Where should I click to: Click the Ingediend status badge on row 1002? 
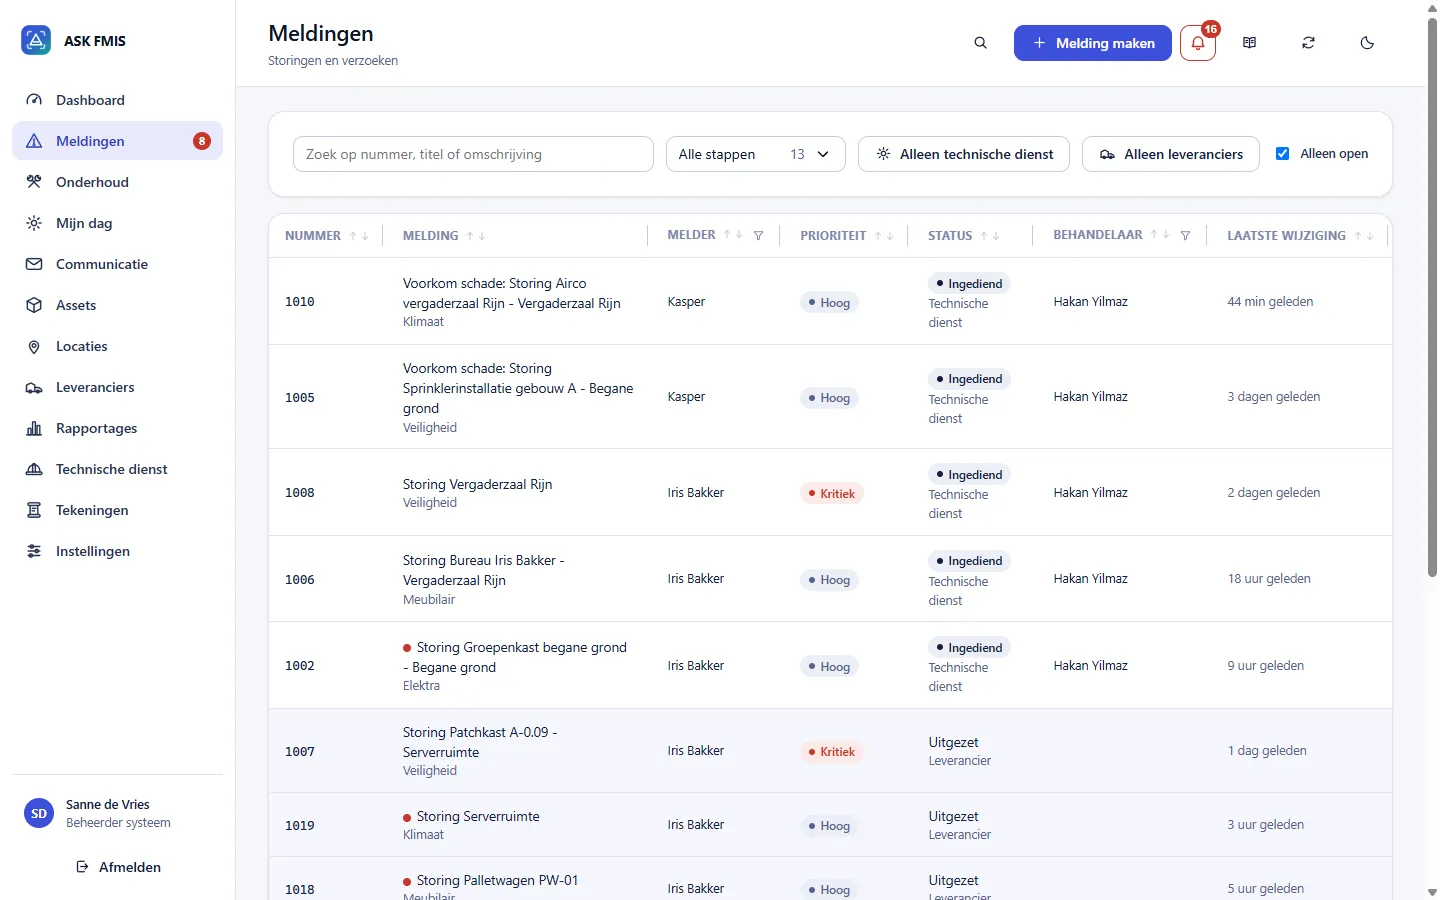point(969,648)
